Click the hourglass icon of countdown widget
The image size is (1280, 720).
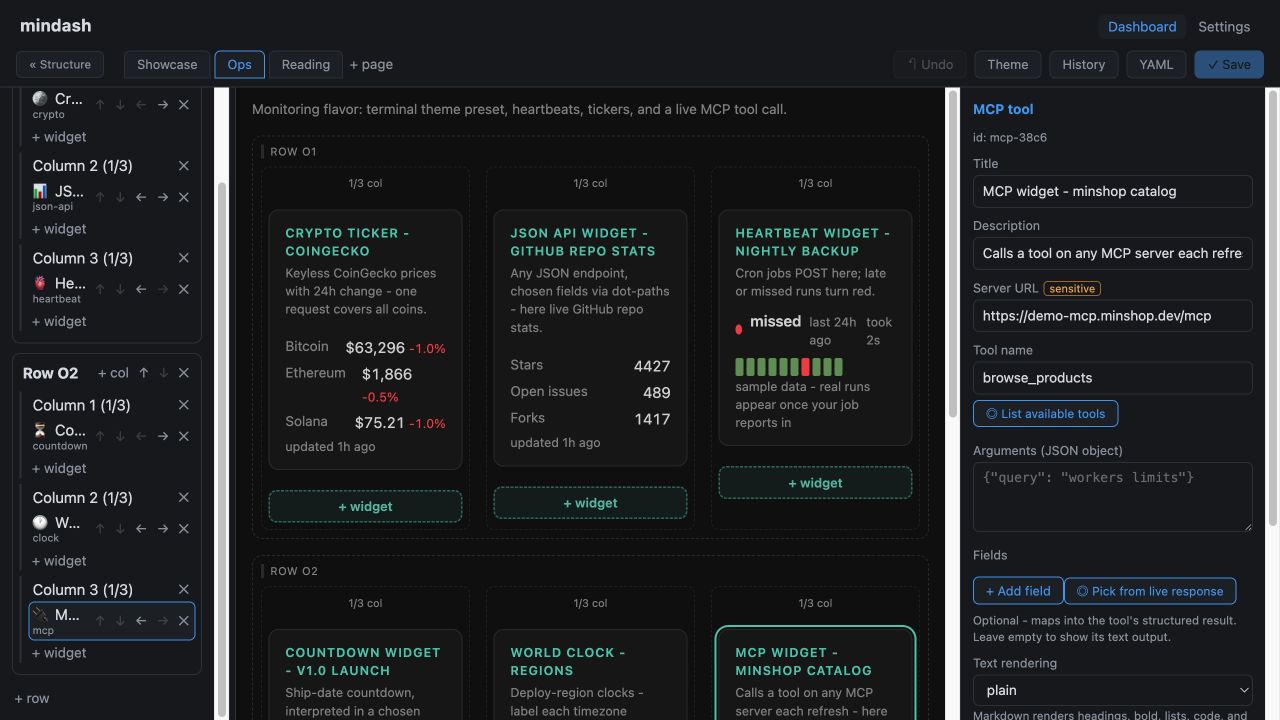pos(40,430)
